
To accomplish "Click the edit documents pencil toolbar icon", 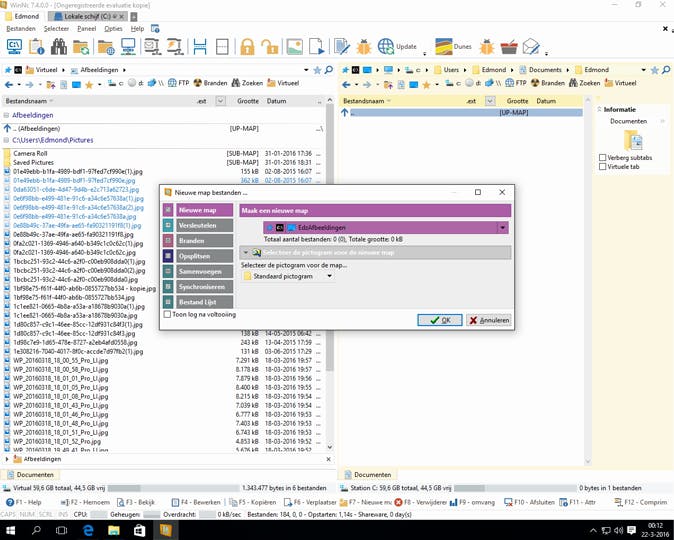I will 342,46.
